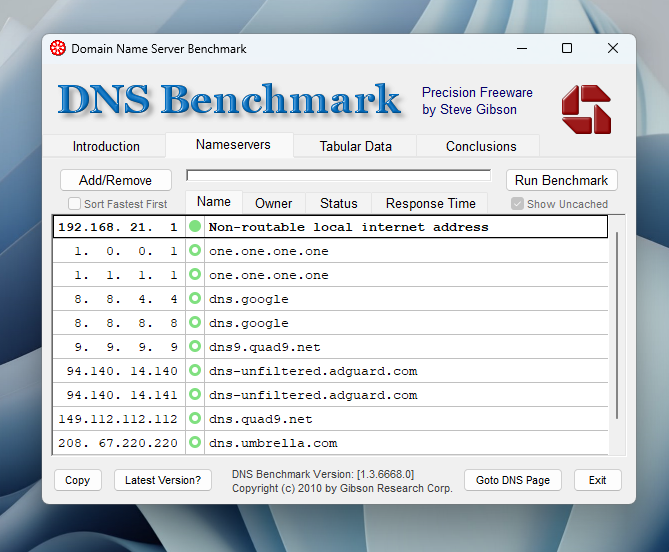Select the dns.google name for 8.8.4.4
The width and height of the screenshot is (669, 552).
[x=249, y=299]
